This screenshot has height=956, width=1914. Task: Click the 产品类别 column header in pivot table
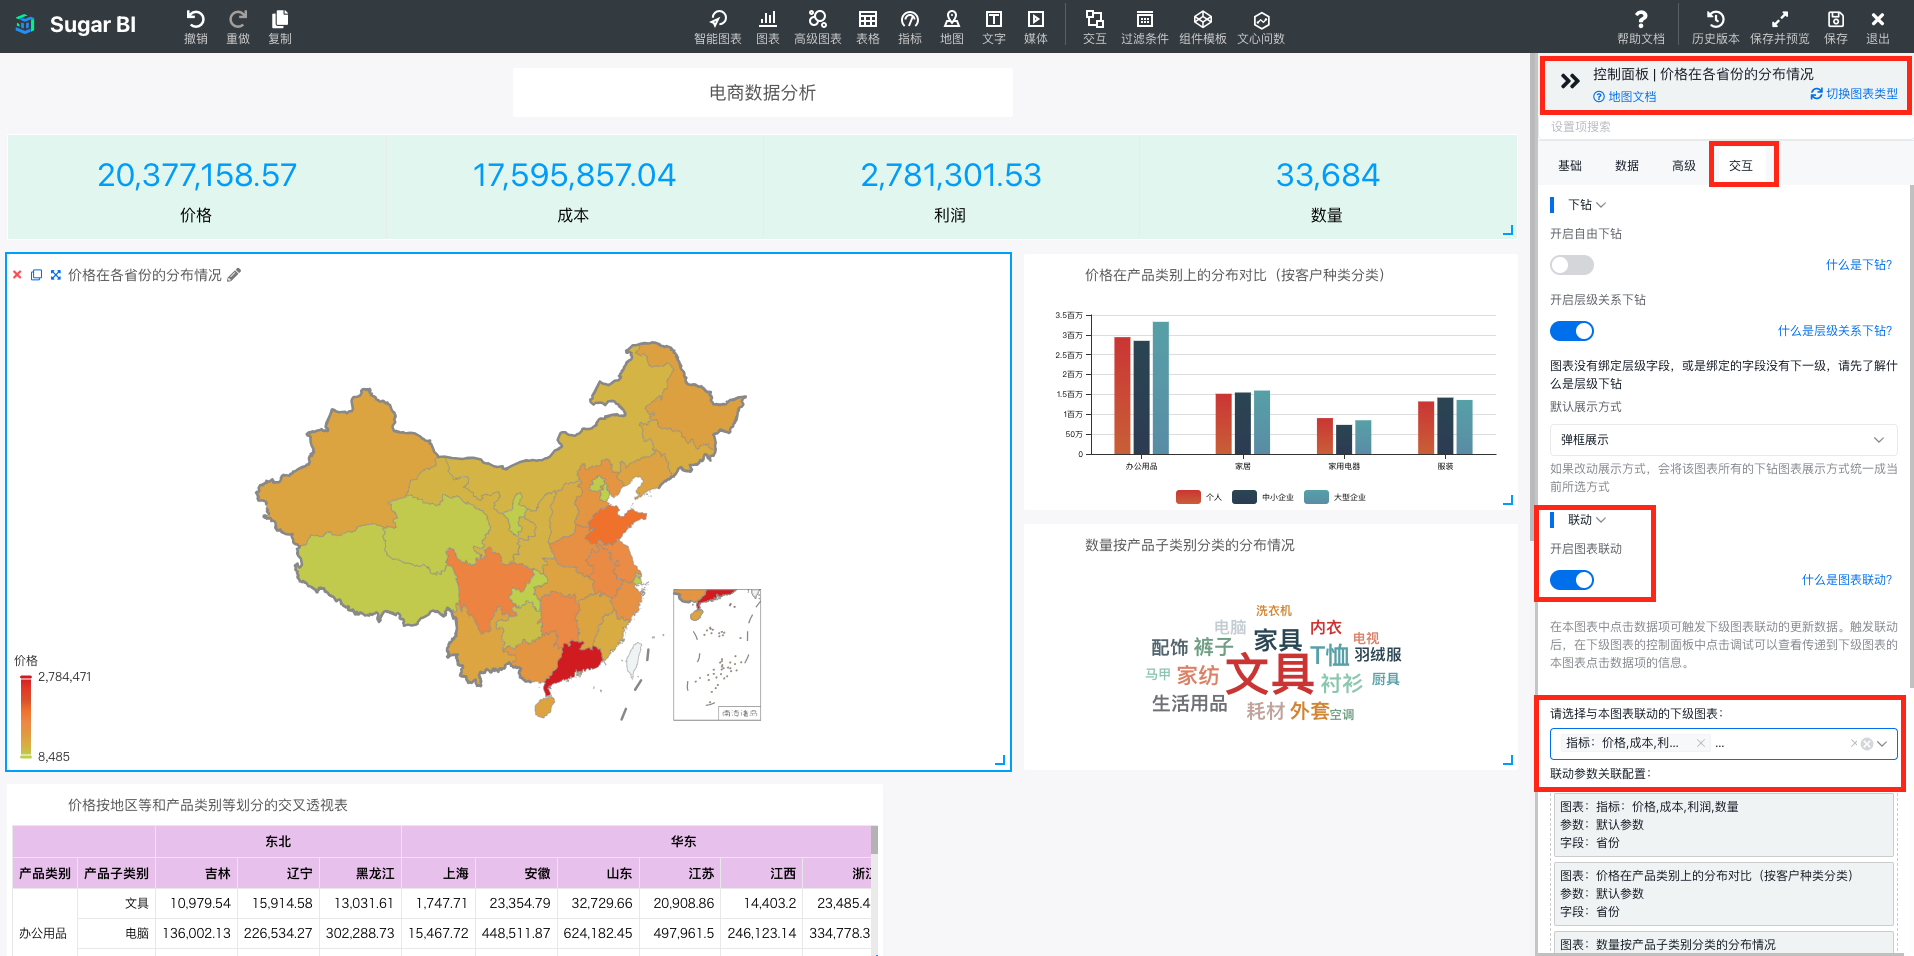45,874
